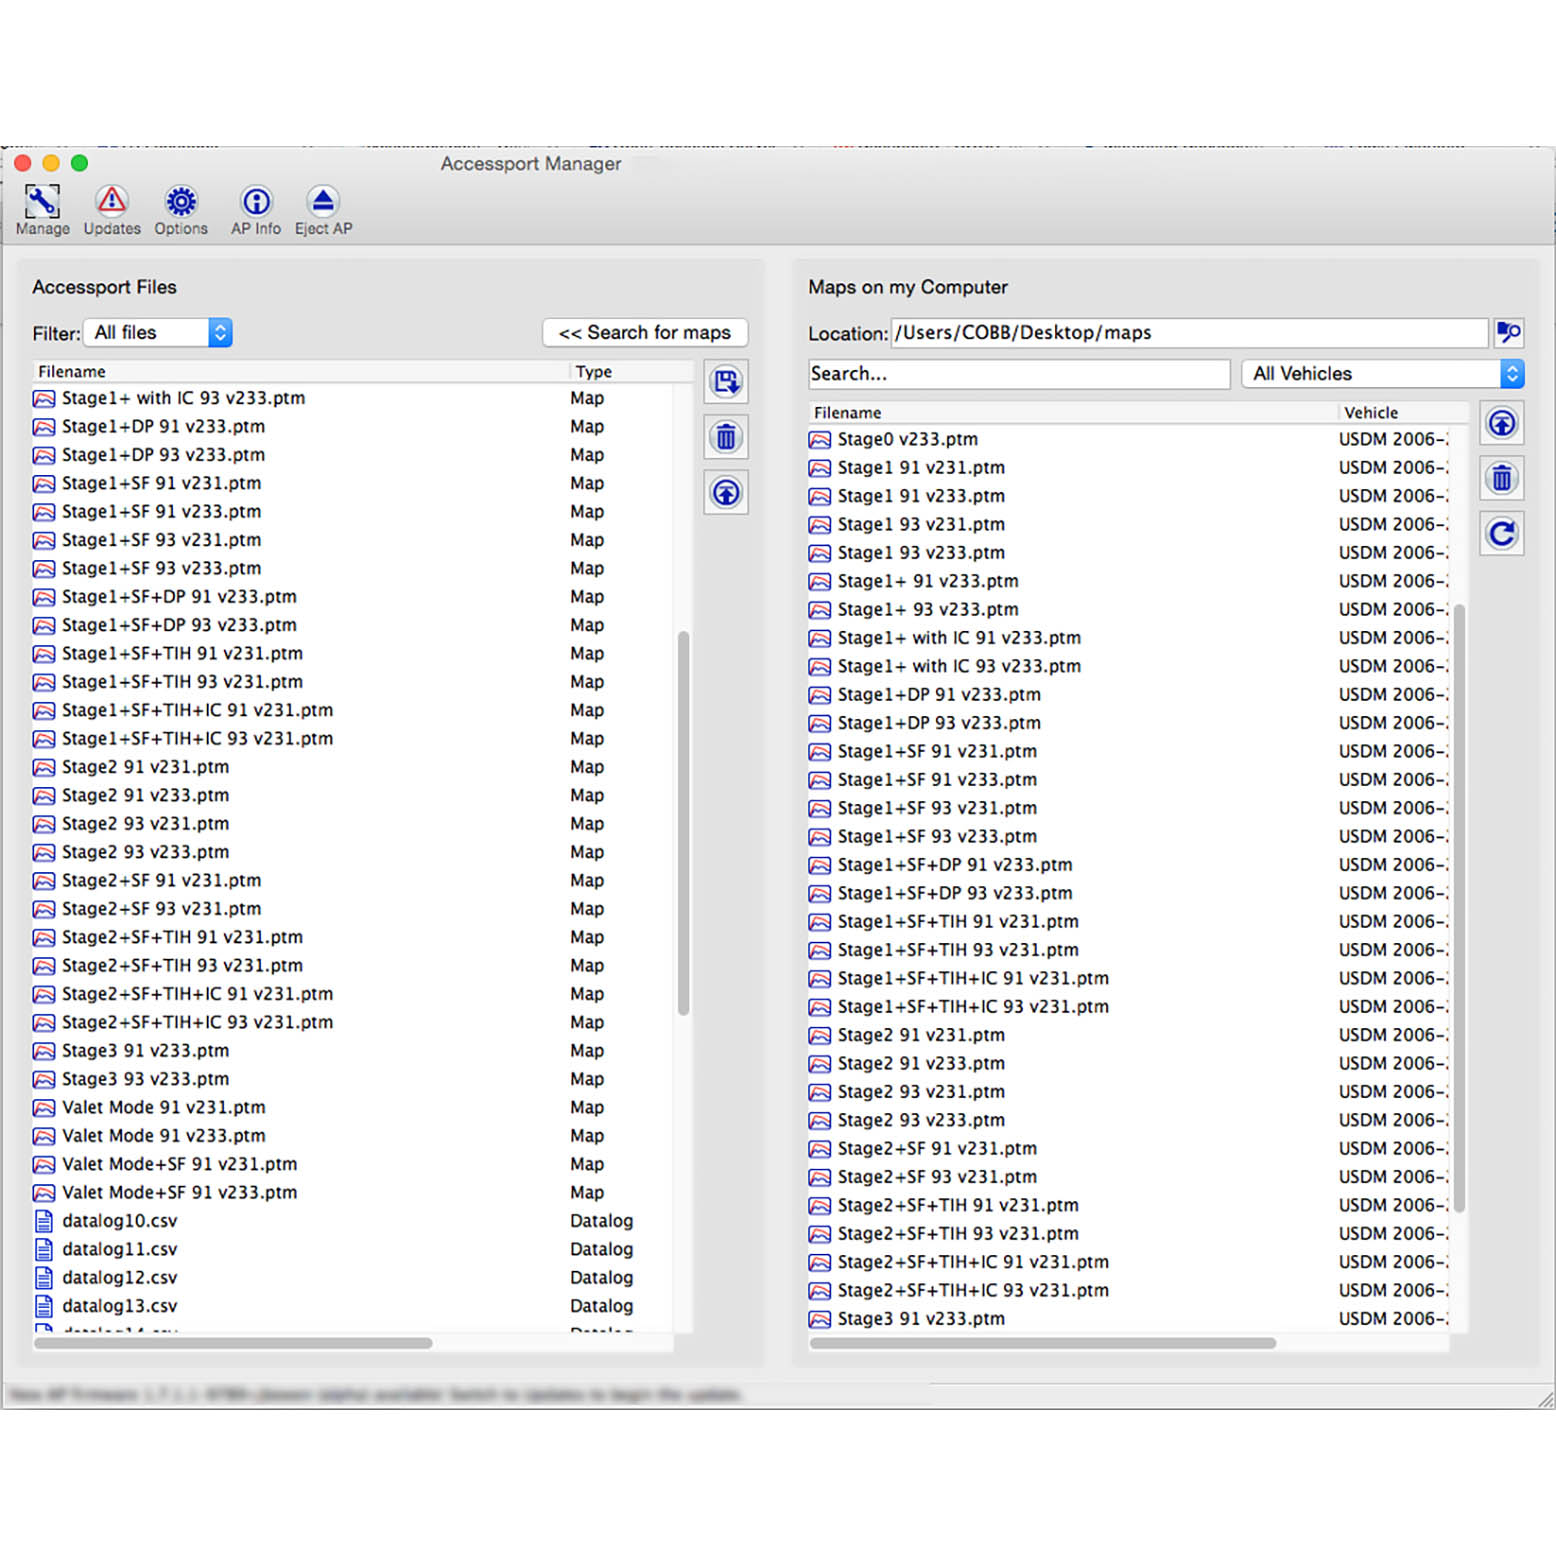This screenshot has width=1556, height=1556.
Task: Click Type column header in Accessport Files
Action: coord(632,371)
